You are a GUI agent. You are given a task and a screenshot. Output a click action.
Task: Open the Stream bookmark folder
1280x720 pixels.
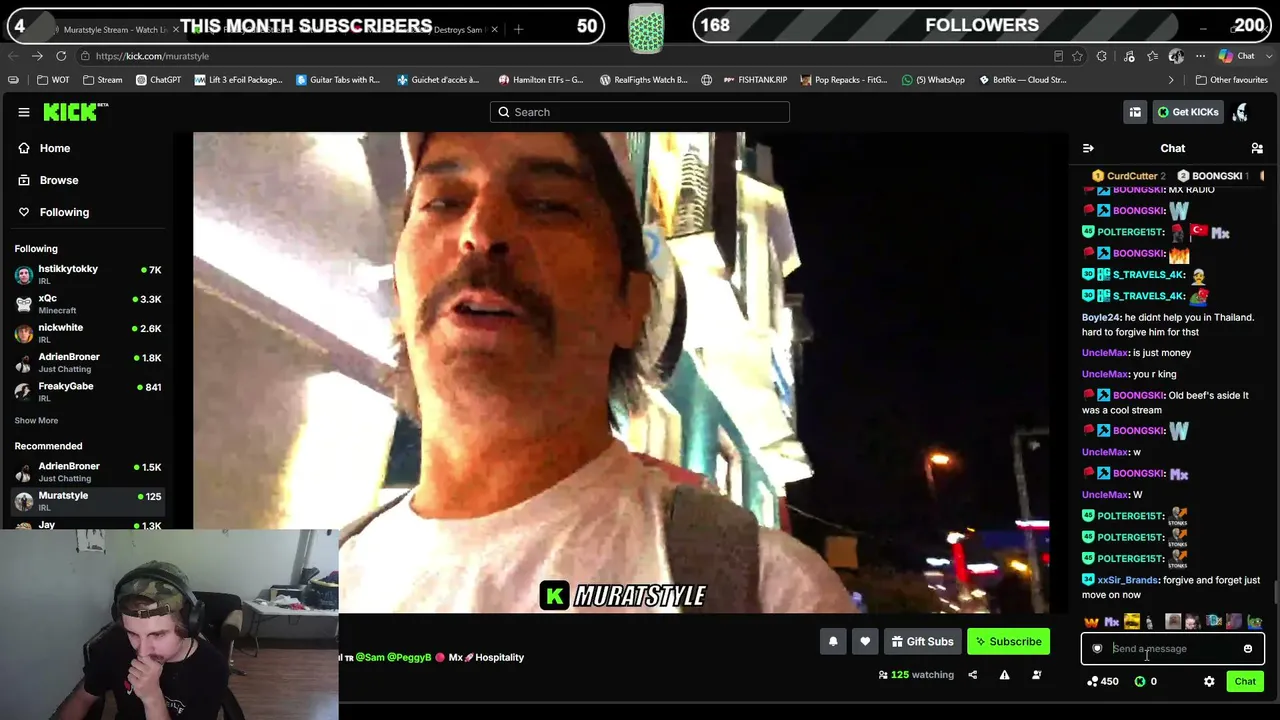[x=103, y=80]
